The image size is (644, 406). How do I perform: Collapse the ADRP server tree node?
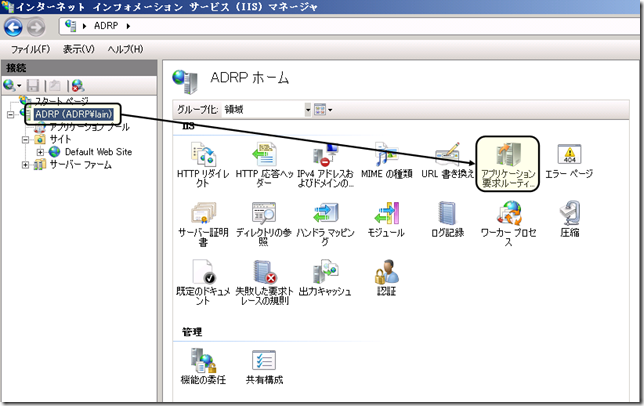(11, 115)
